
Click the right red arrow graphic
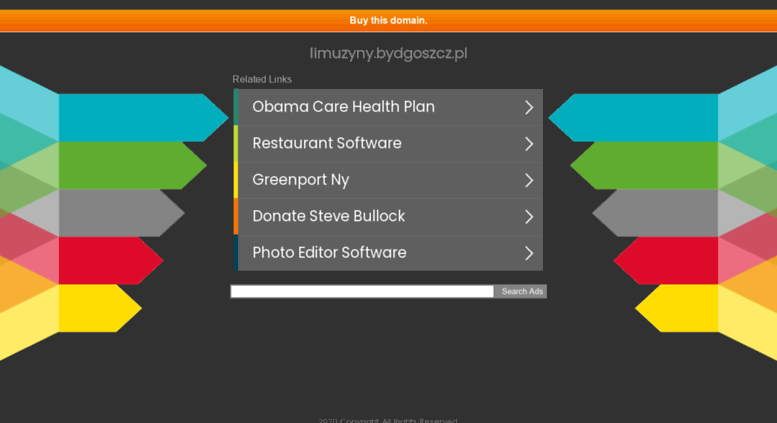tap(666, 261)
